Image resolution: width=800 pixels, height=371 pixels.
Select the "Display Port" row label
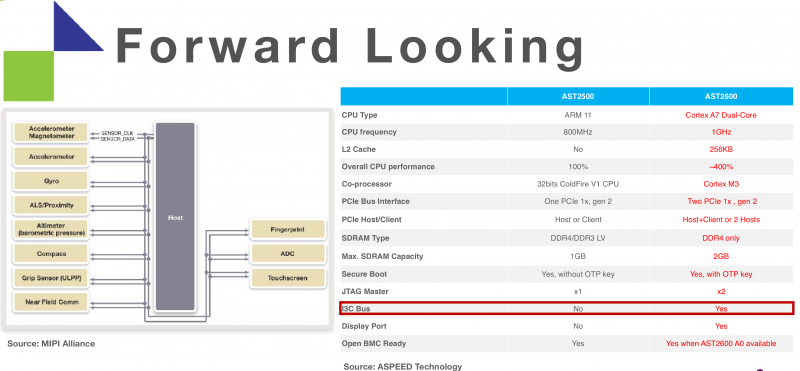click(364, 326)
